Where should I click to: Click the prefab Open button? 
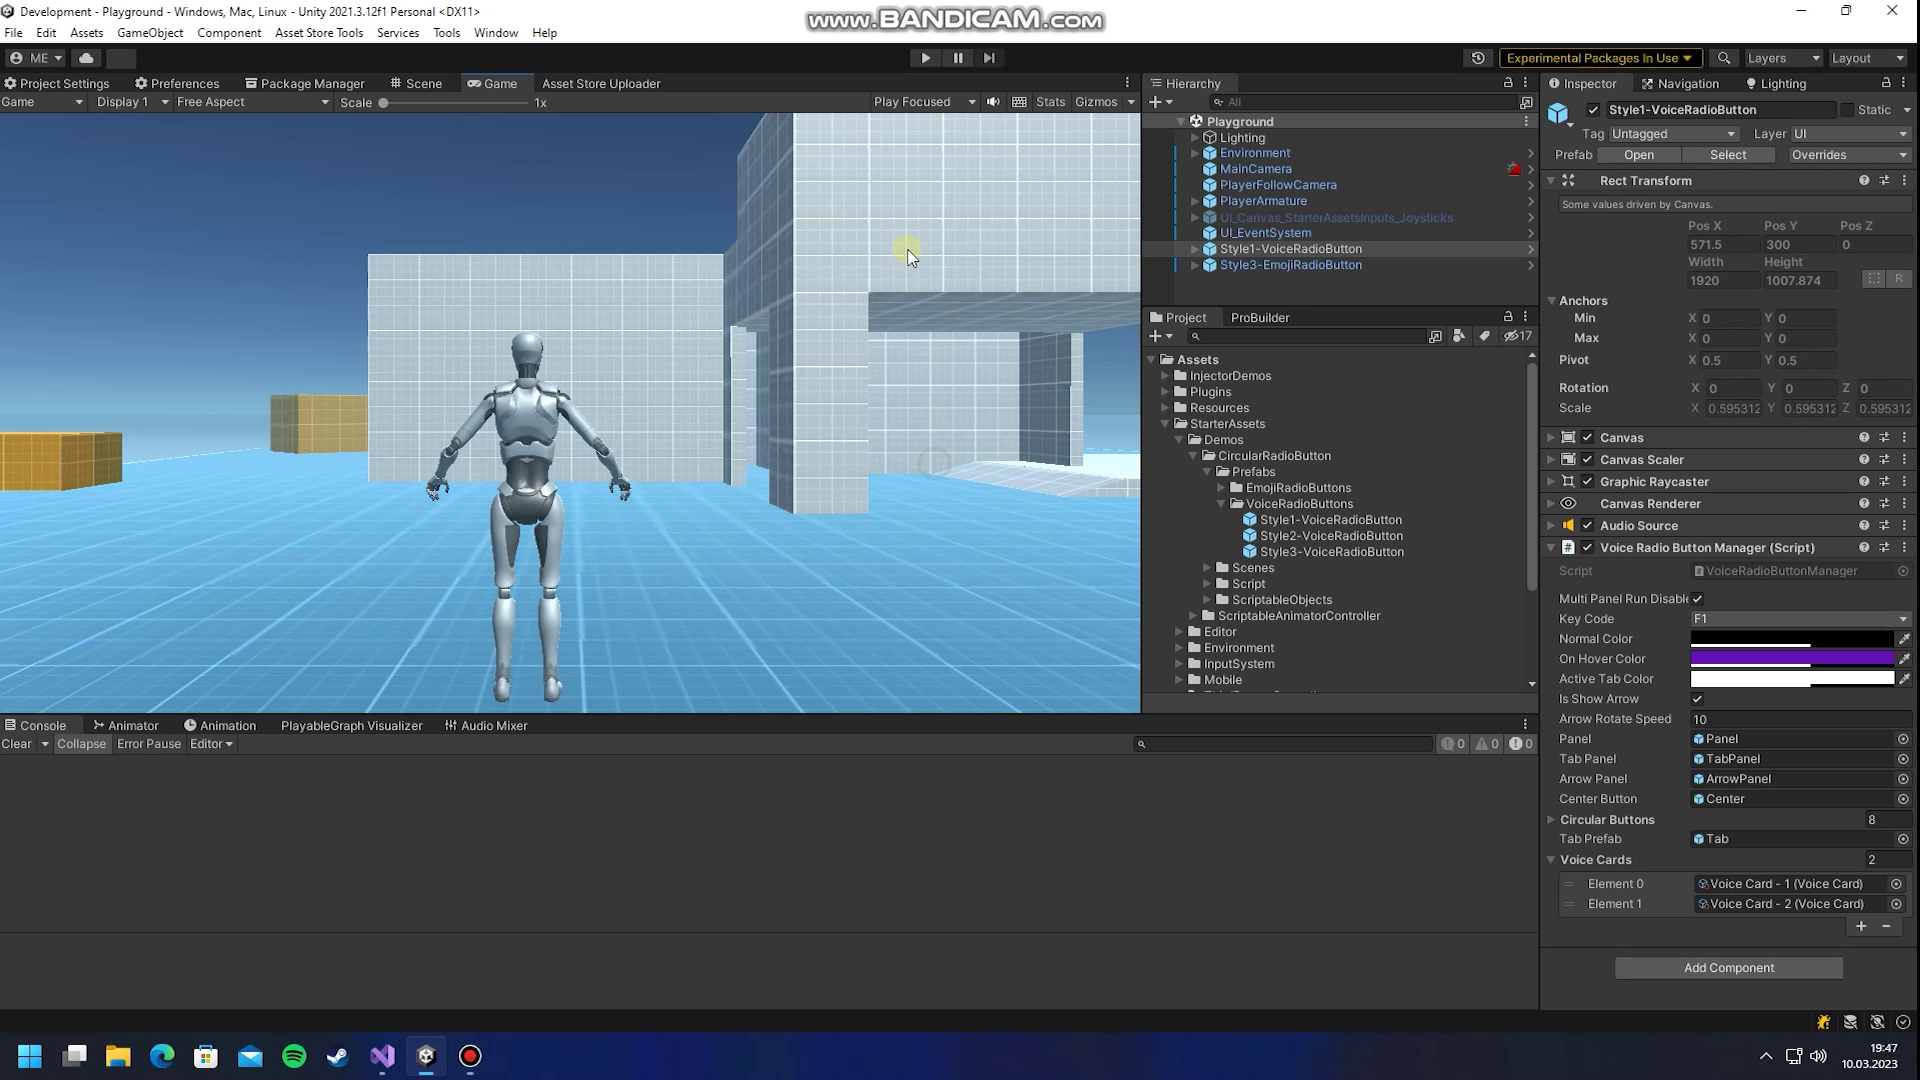(1639, 155)
